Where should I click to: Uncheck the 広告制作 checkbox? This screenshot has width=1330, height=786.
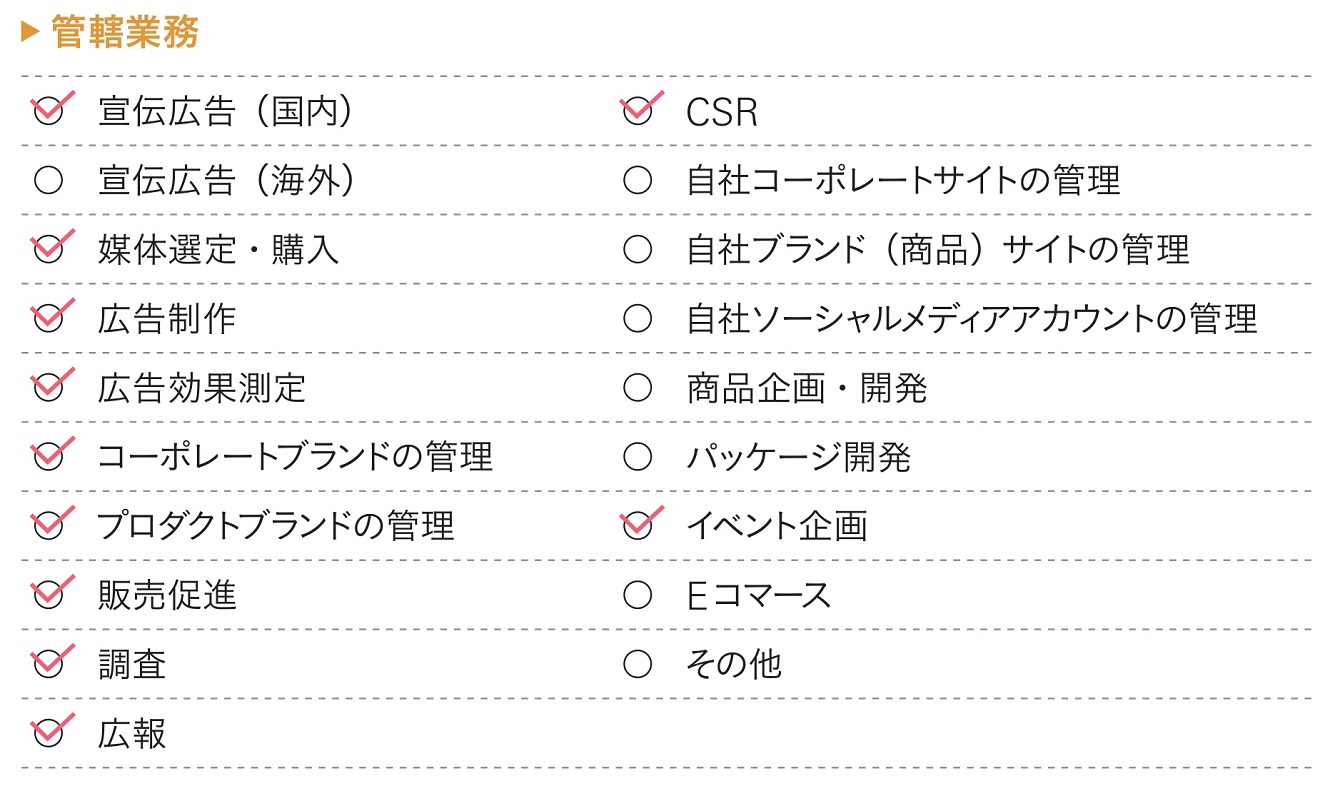pyautogui.click(x=49, y=318)
